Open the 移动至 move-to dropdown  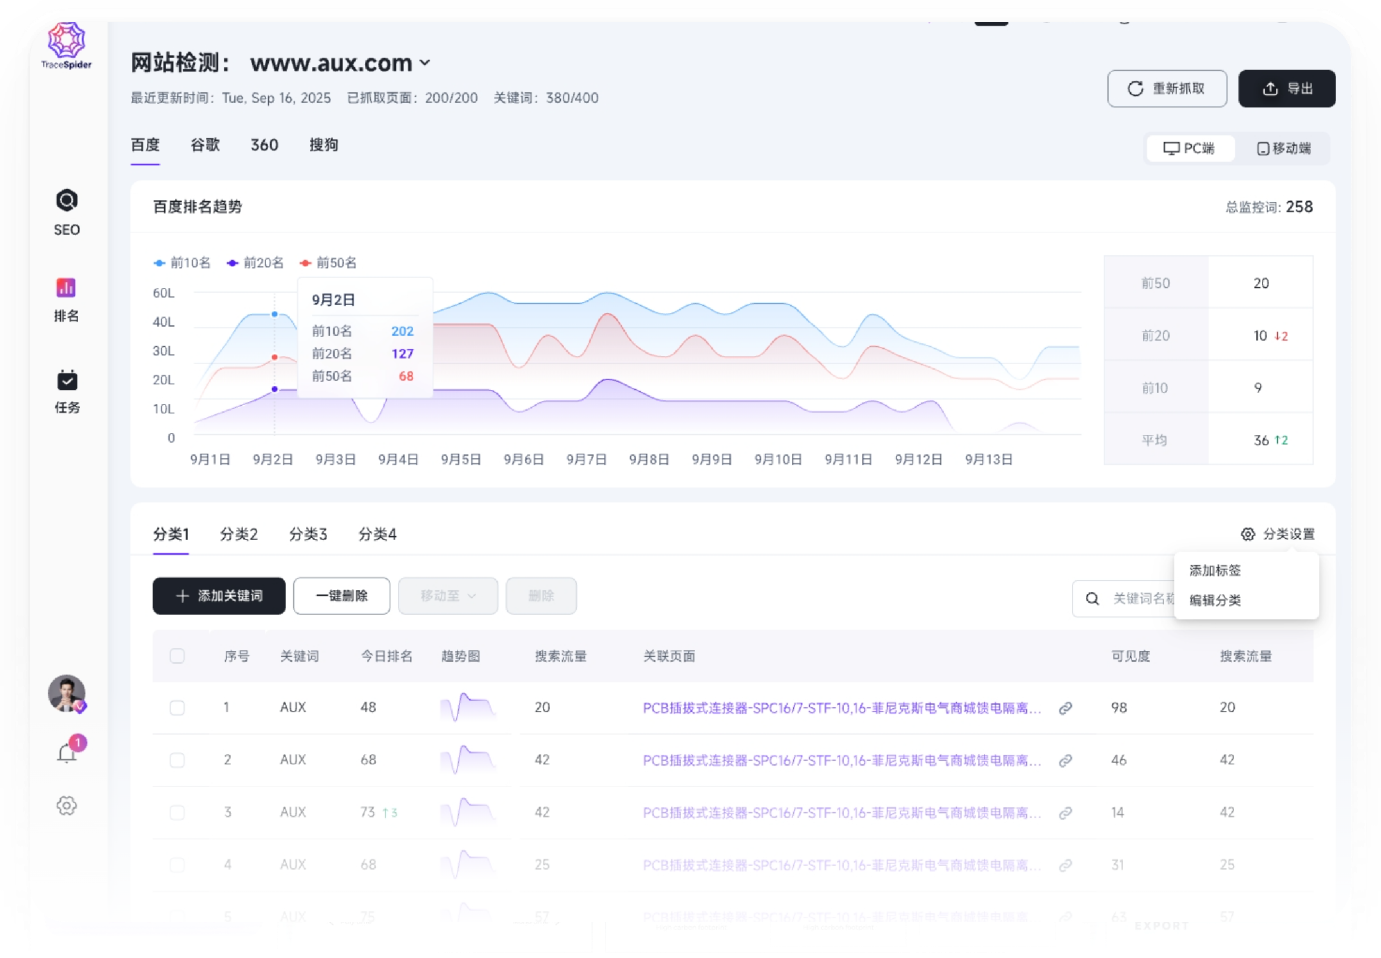click(448, 596)
